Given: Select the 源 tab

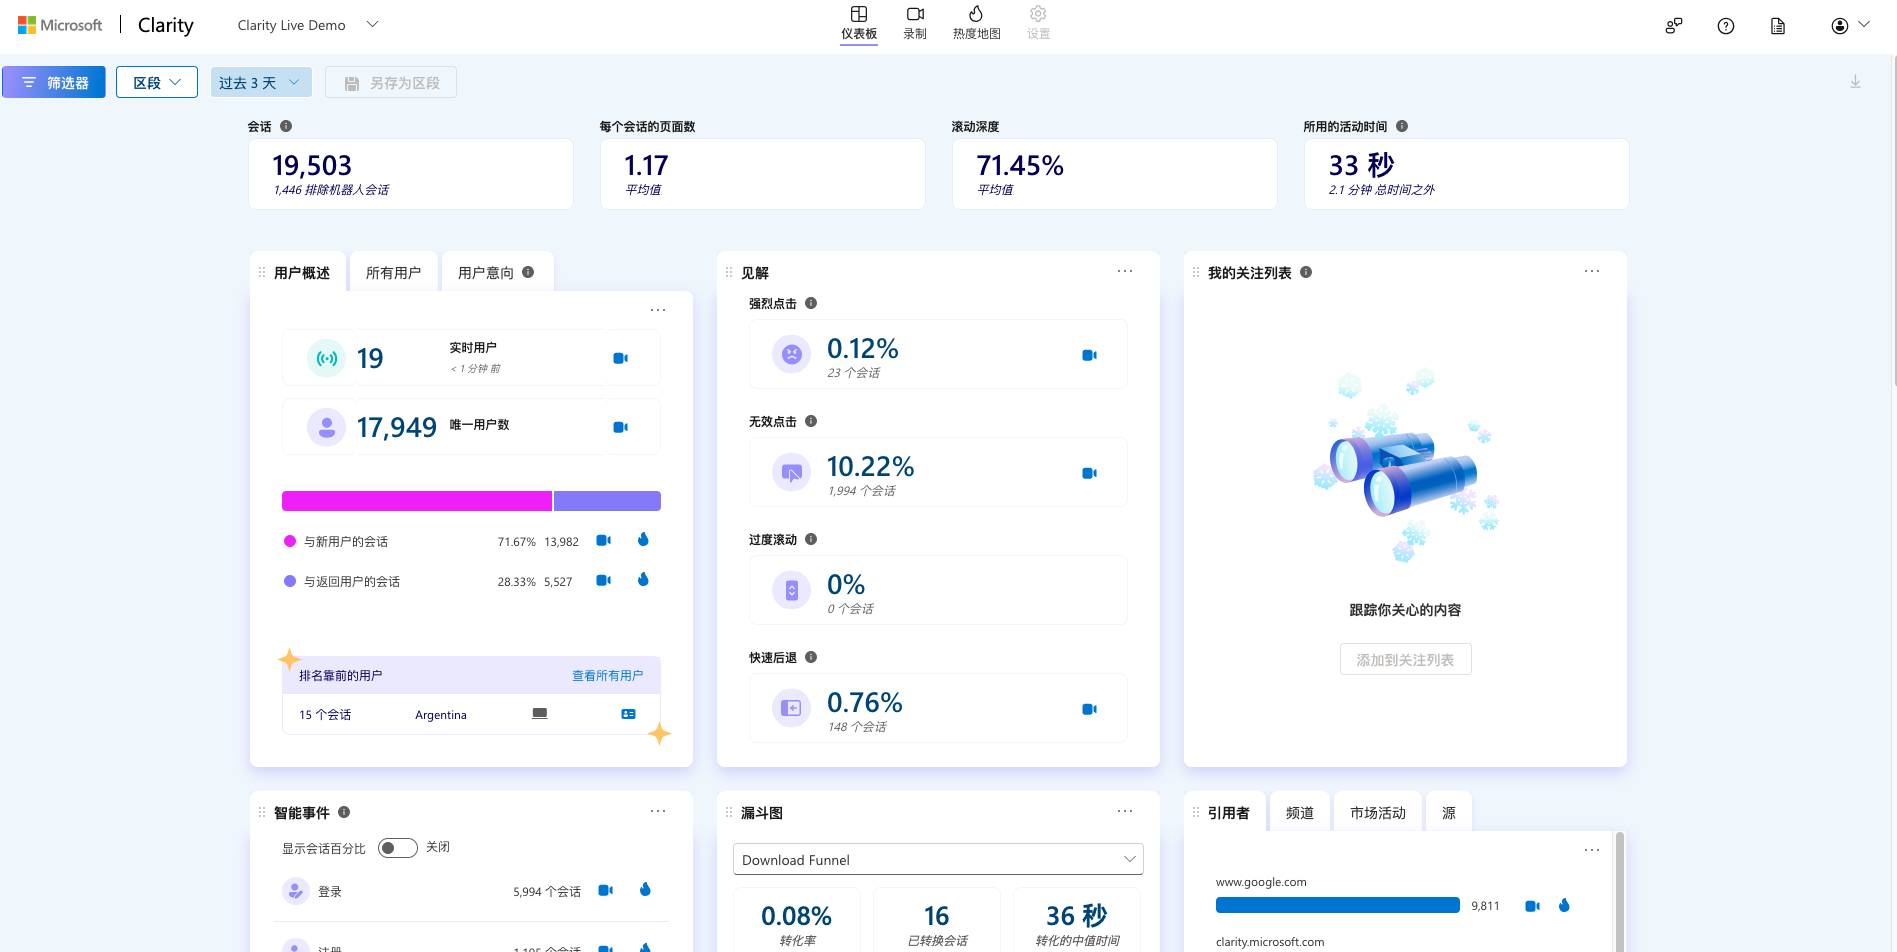Looking at the screenshot, I should tap(1449, 812).
